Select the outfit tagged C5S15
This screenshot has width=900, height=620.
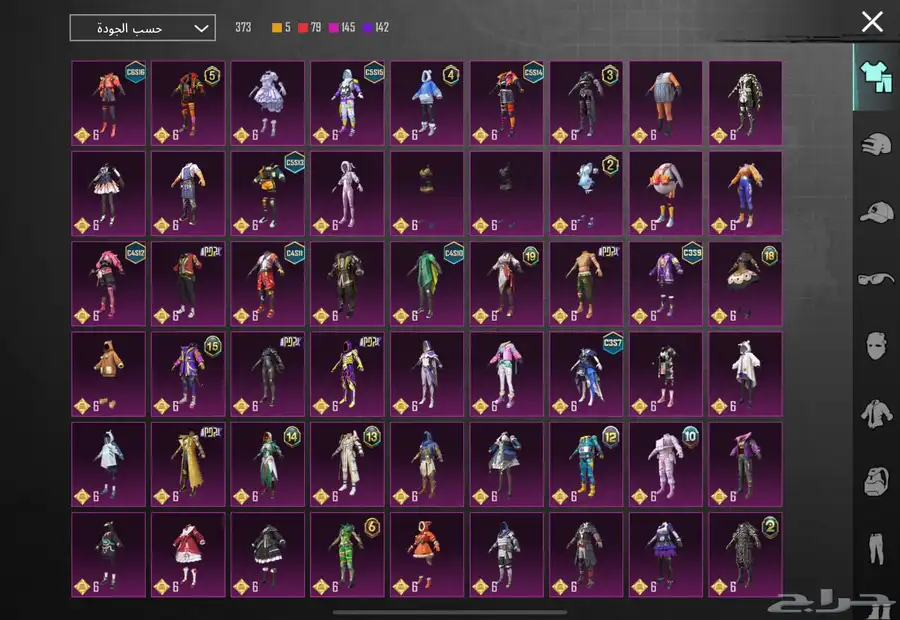pyautogui.click(x=348, y=103)
